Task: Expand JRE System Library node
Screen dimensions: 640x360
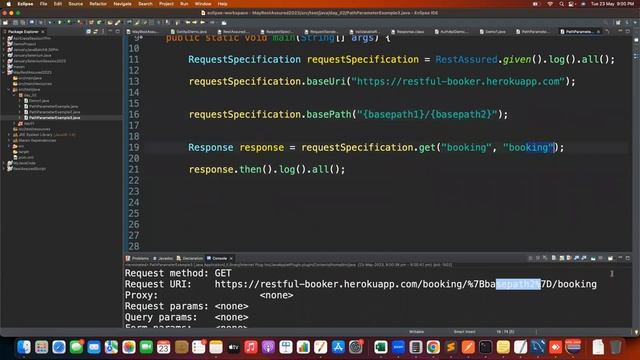Action: (9, 134)
